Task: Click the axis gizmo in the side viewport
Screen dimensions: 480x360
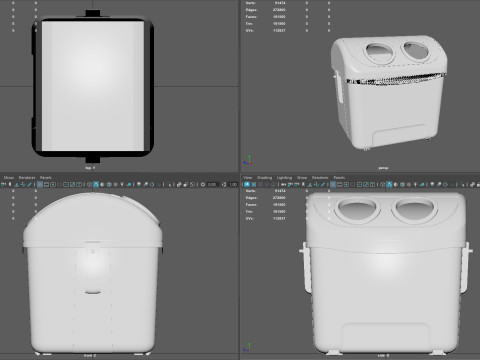Action: [247, 347]
